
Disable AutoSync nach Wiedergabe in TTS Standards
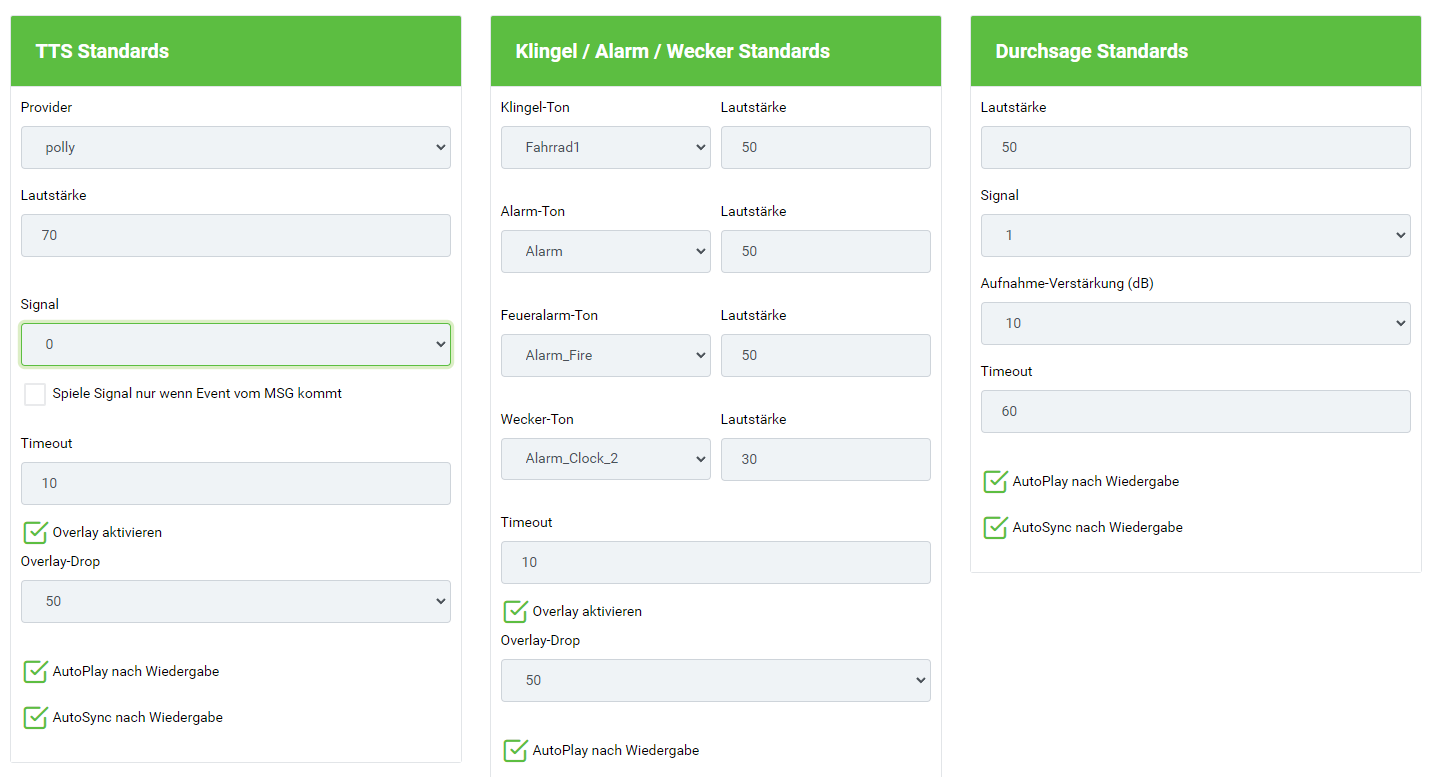coord(35,717)
